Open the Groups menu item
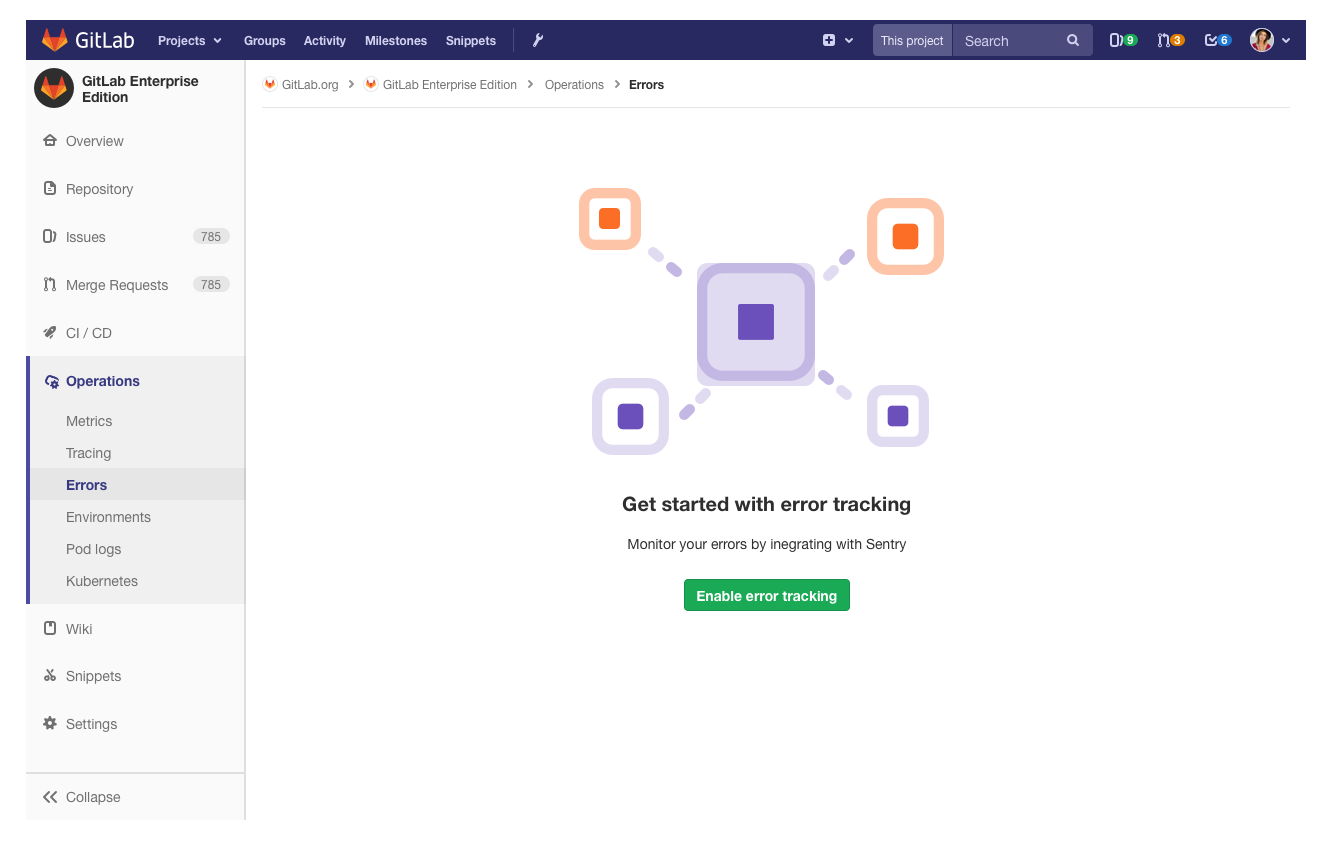This screenshot has height=860, width=1328. (x=264, y=40)
